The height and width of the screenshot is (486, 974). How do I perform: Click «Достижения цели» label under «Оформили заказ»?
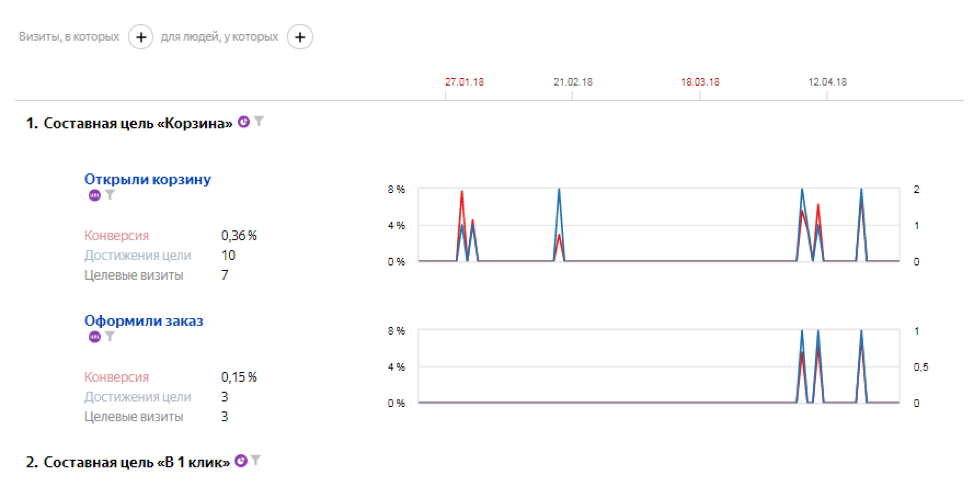[138, 397]
